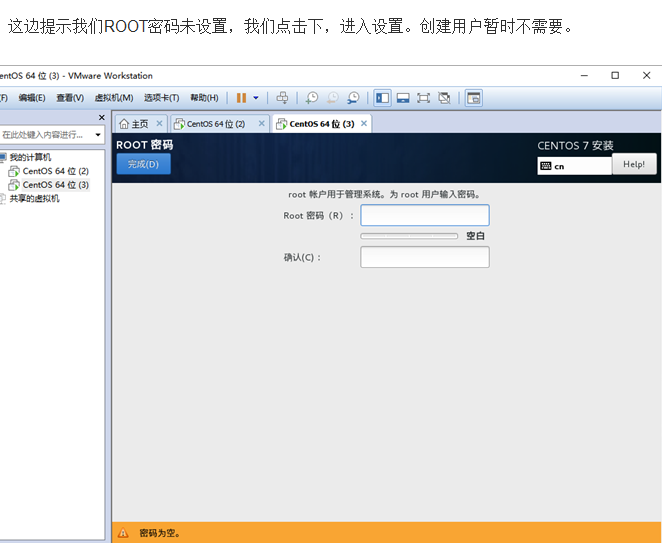Click the Help! button
662x543 pixels.
[634, 164]
